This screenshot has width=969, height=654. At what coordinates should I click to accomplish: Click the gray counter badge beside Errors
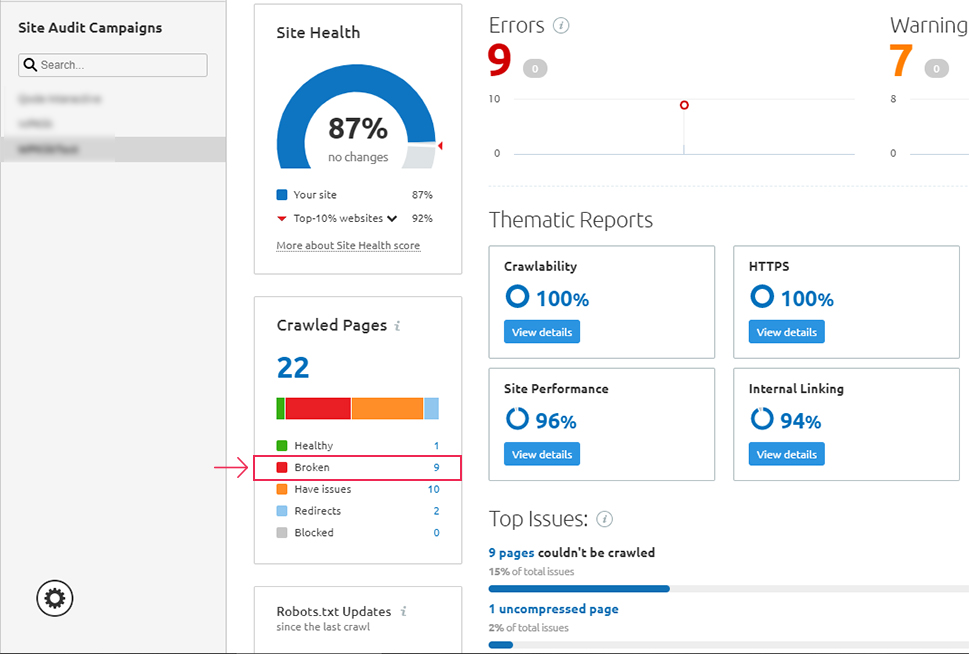536,68
